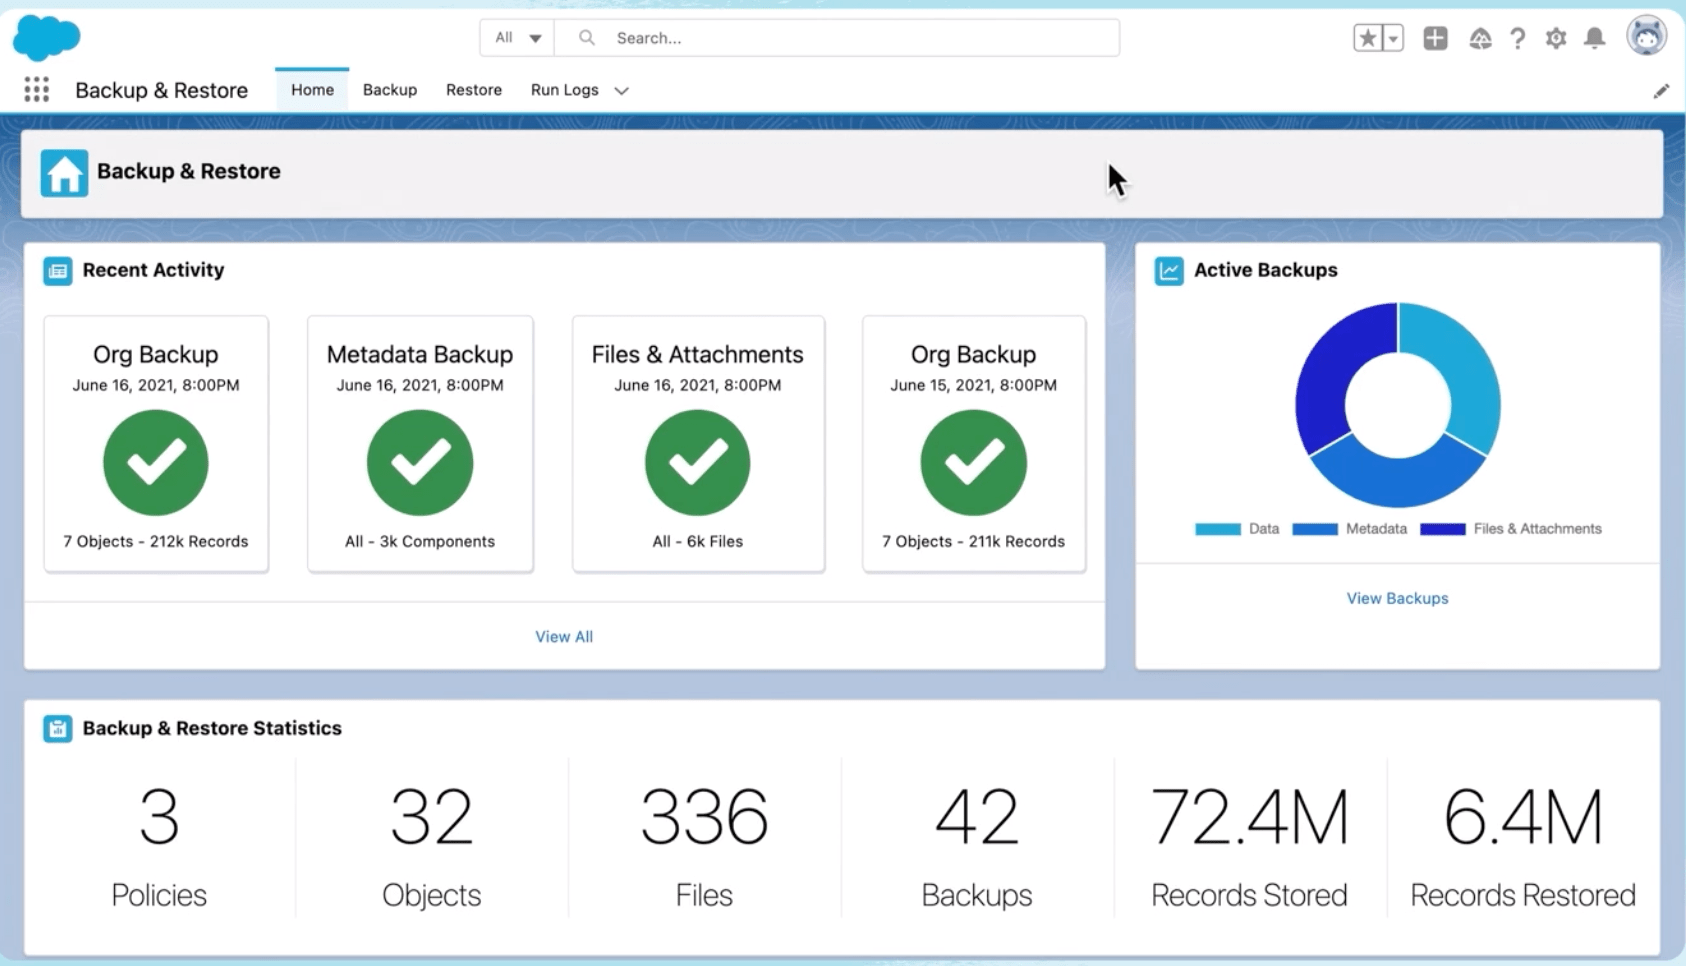
Task: Open the All search scope dropdown
Action: coord(518,38)
